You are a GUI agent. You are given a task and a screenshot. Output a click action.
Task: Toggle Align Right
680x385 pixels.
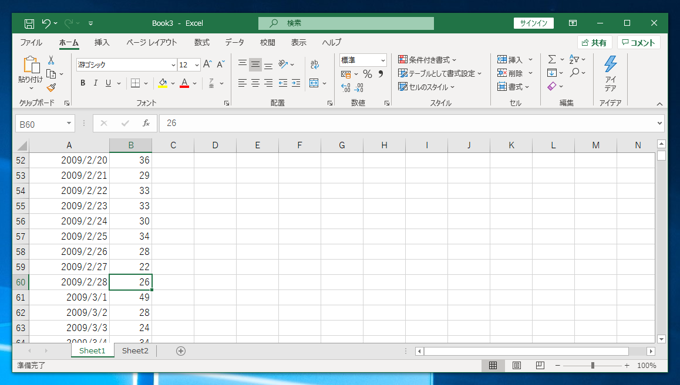pyautogui.click(x=269, y=83)
